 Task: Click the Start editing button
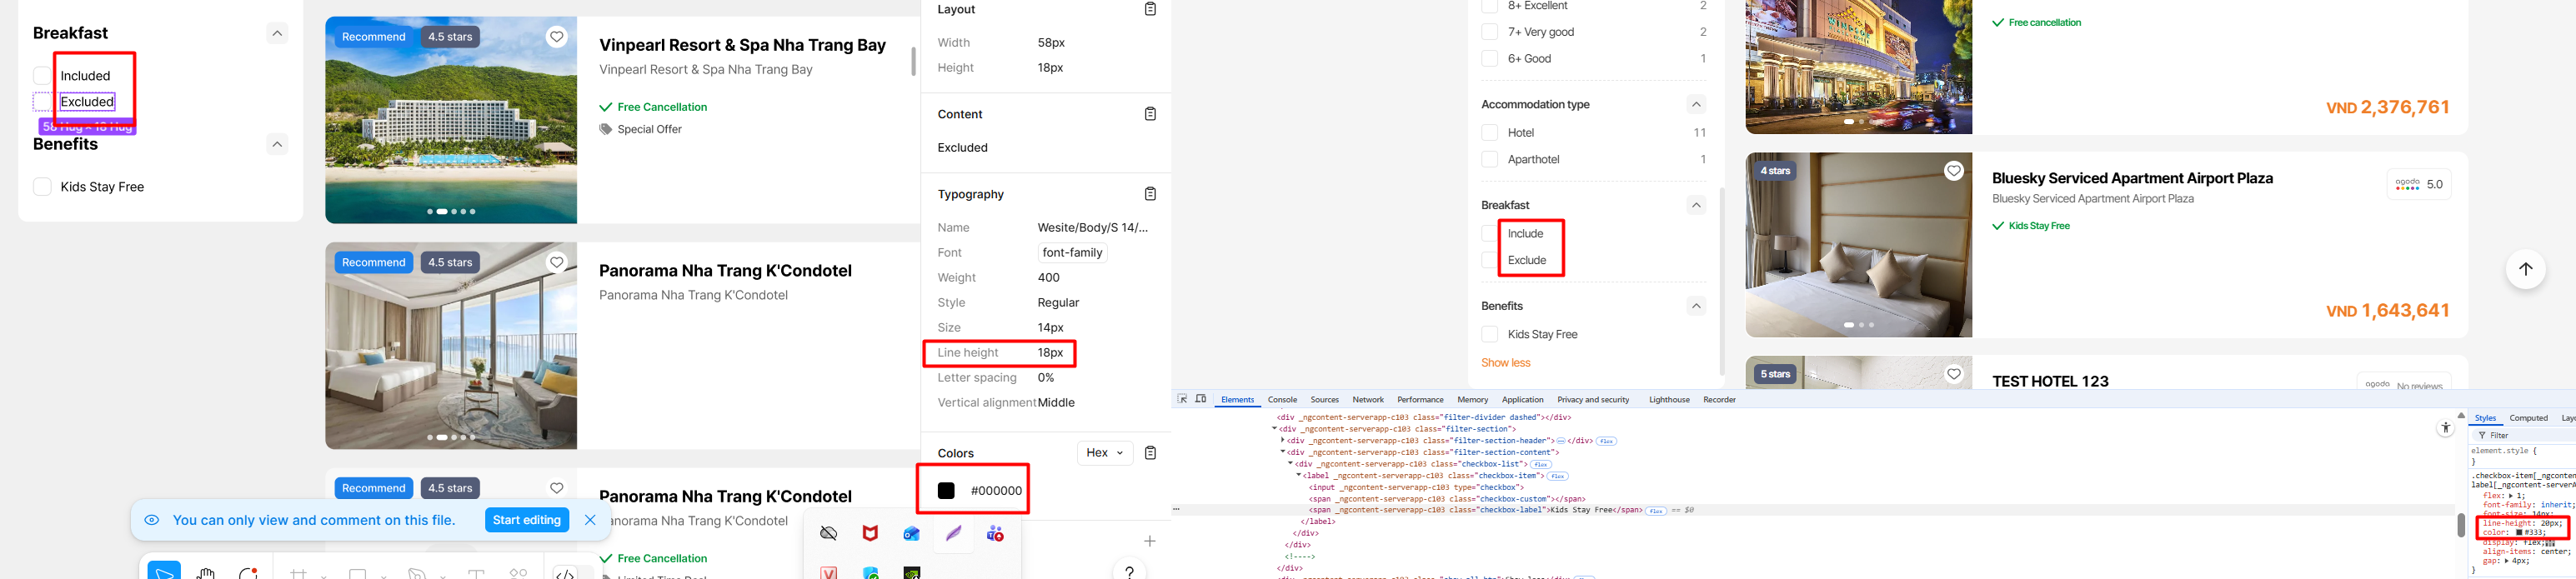click(527, 520)
